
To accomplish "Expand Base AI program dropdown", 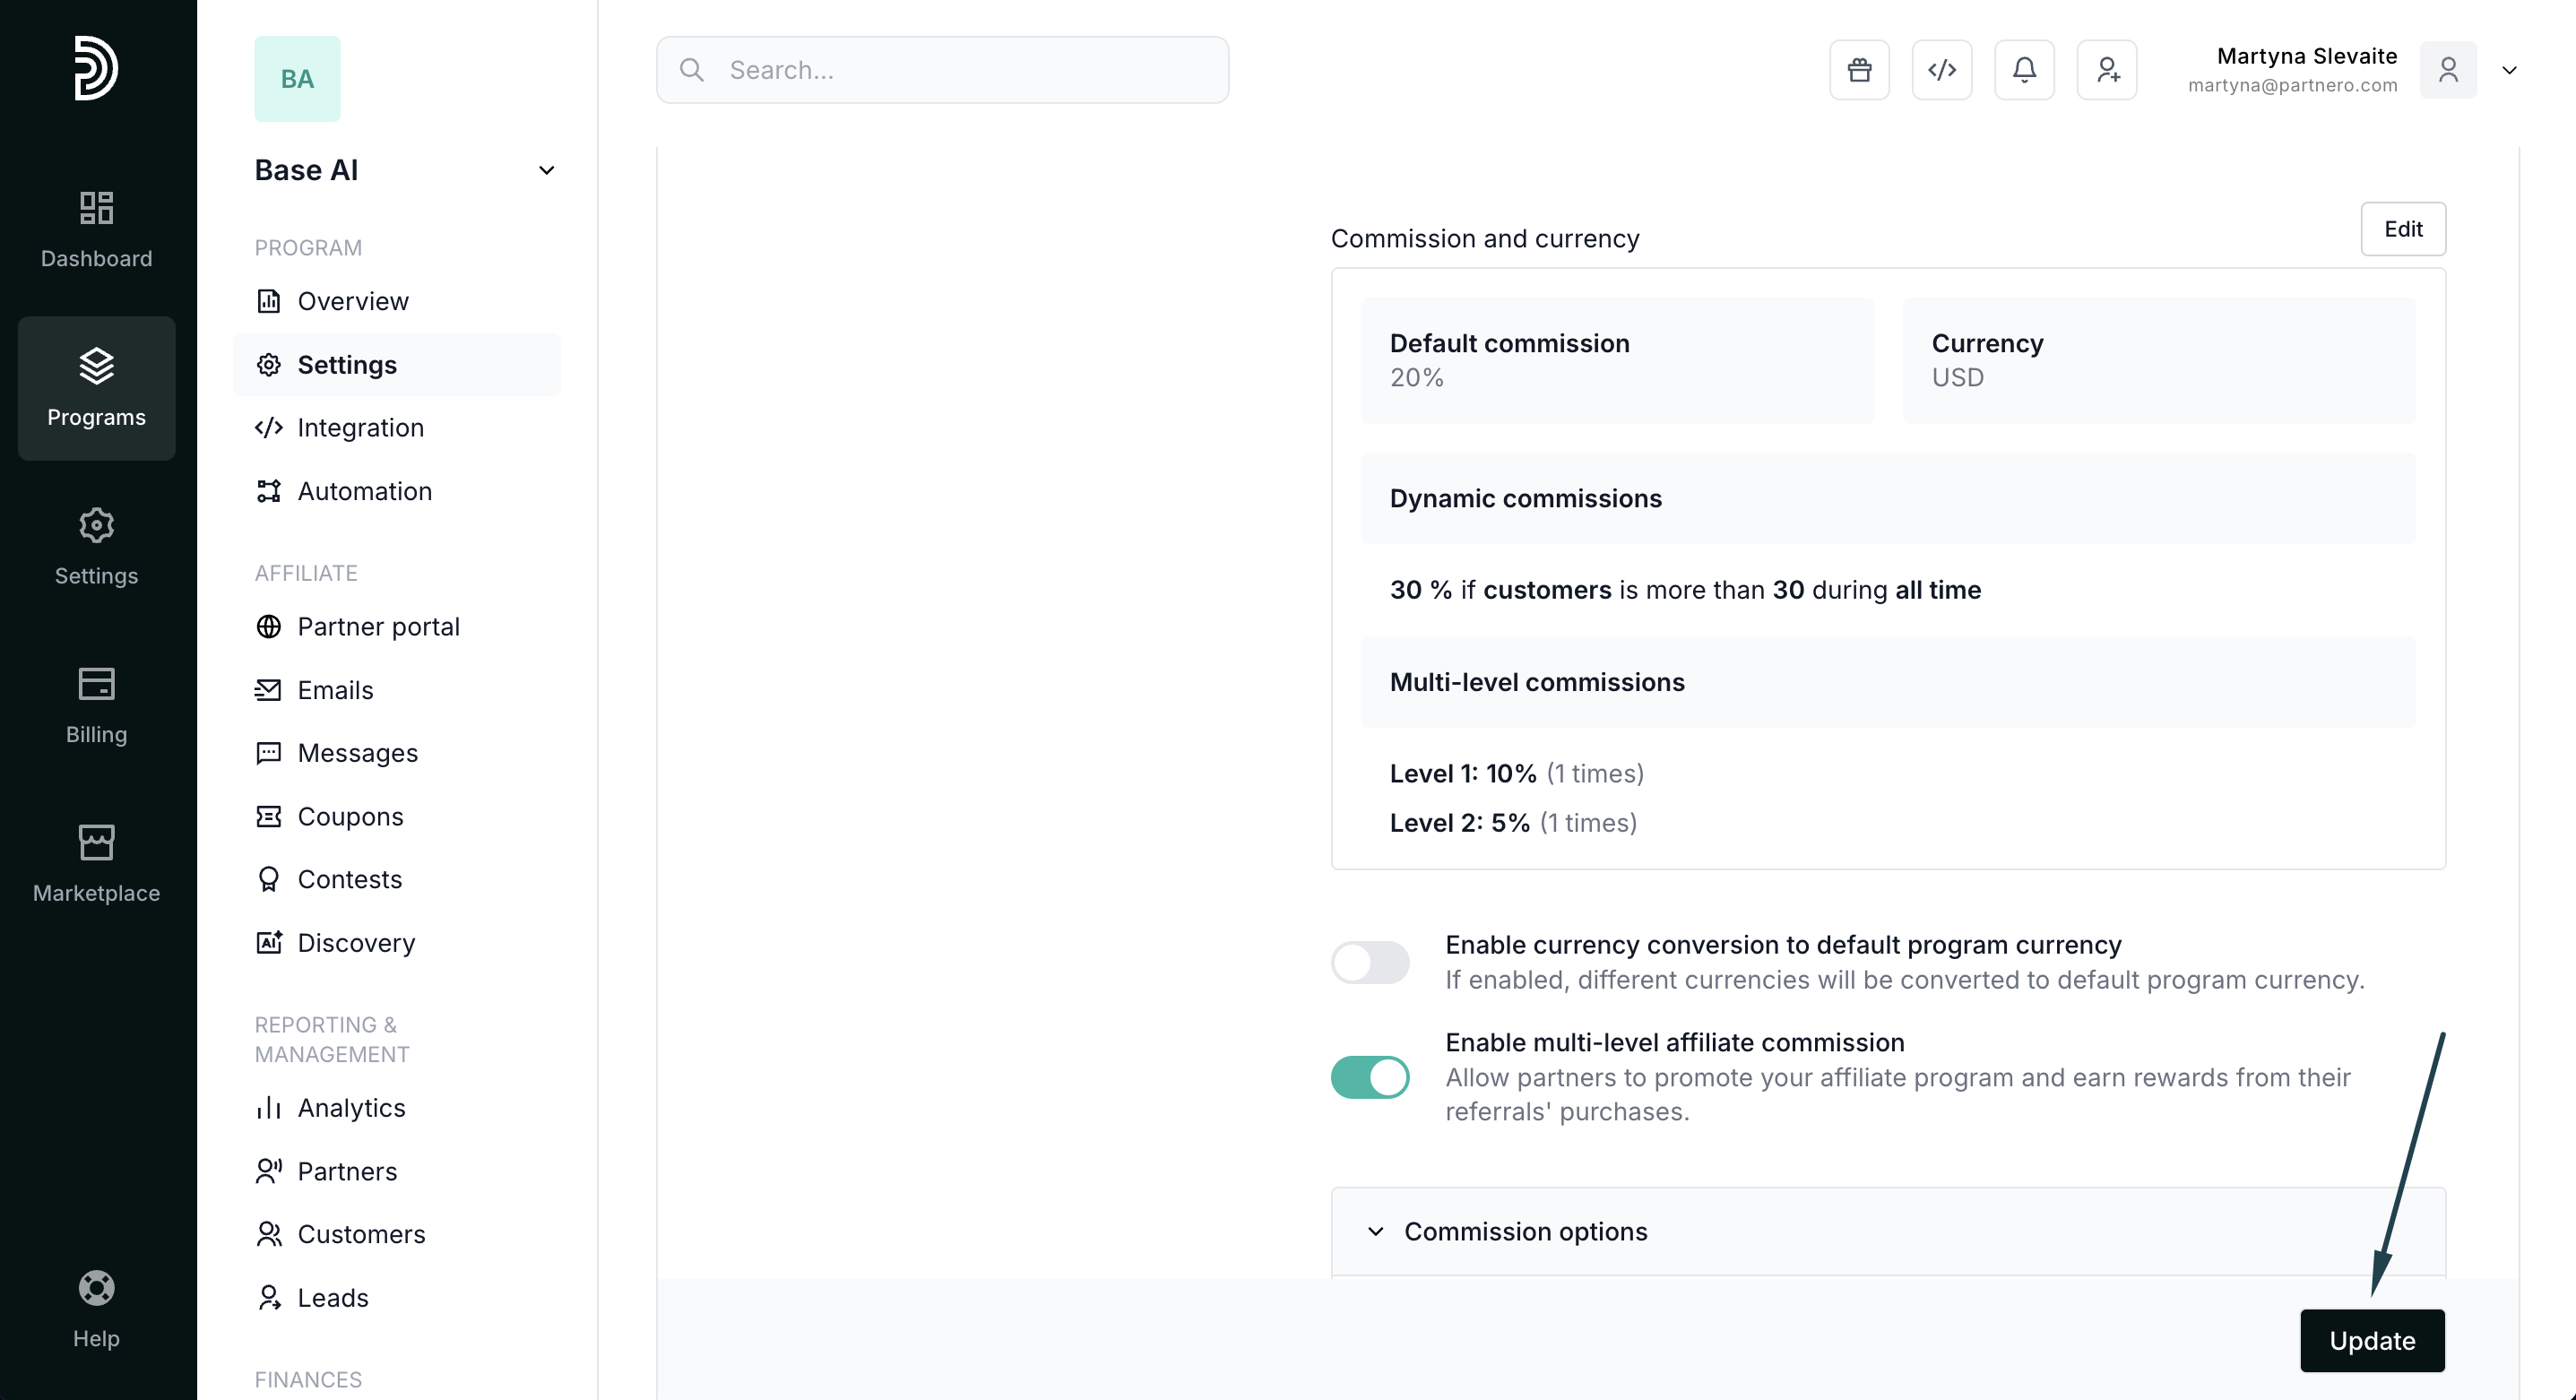I will (546, 170).
